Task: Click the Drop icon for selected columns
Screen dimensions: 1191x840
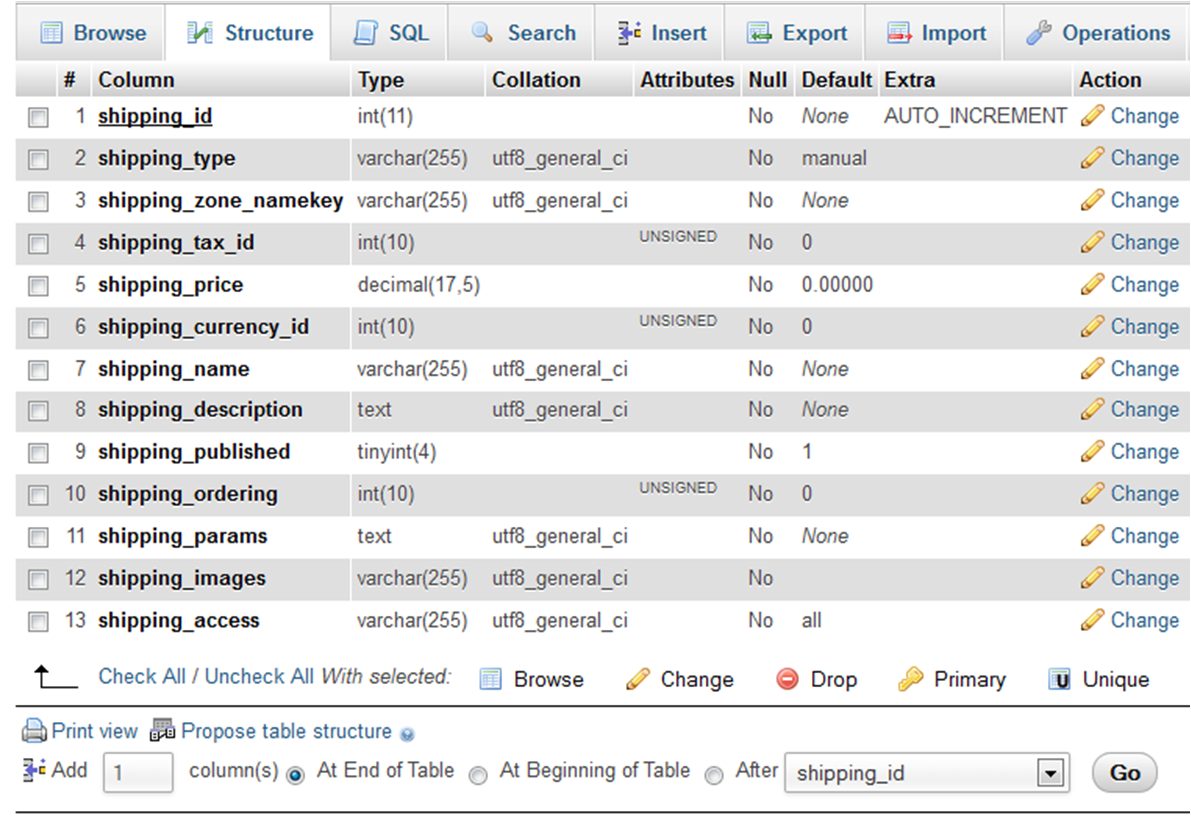Action: tap(788, 680)
